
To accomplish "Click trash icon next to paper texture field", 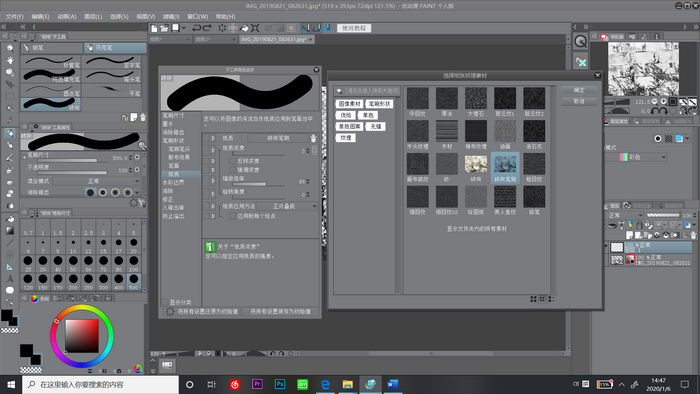I will [x=313, y=138].
